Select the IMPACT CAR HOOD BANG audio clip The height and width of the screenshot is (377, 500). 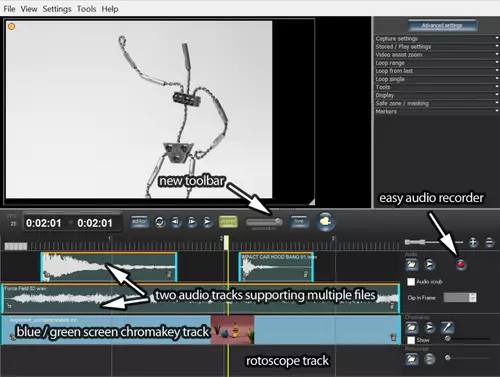[x=276, y=267]
